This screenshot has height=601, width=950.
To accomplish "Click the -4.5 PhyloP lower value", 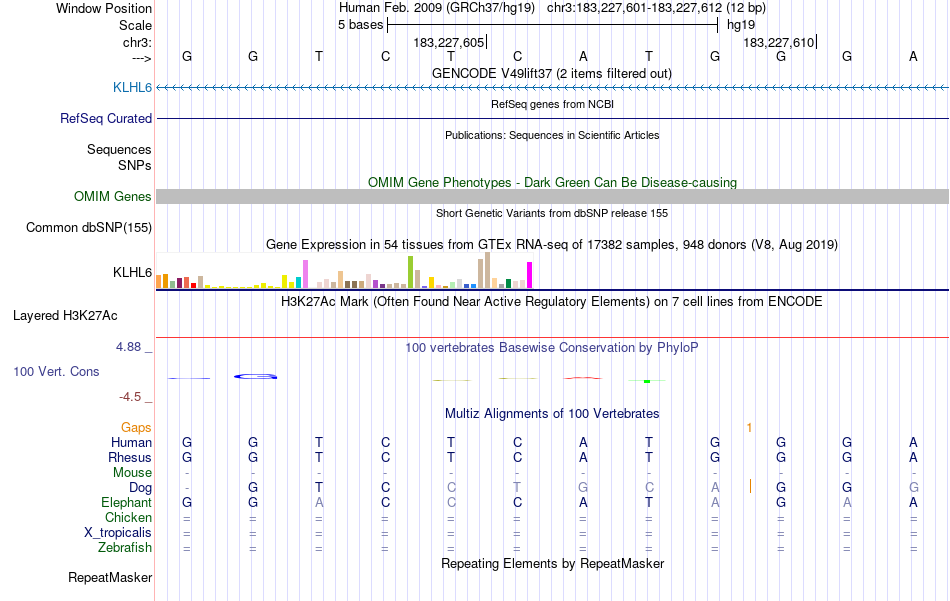I will click(130, 397).
